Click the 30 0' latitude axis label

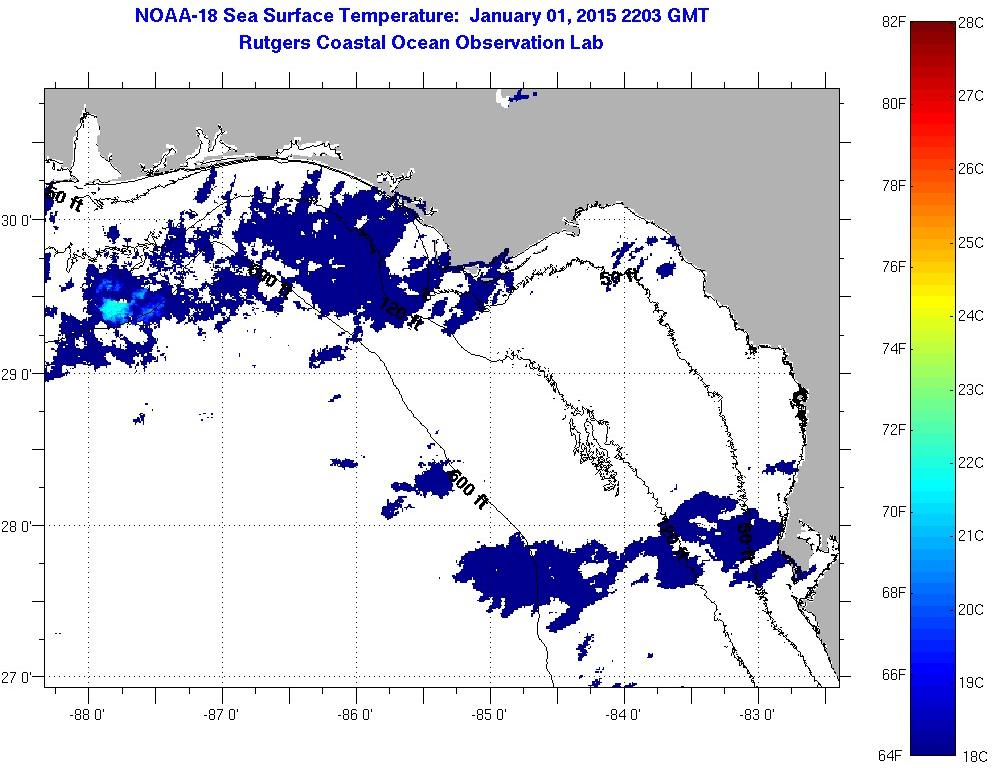[x=20, y=220]
